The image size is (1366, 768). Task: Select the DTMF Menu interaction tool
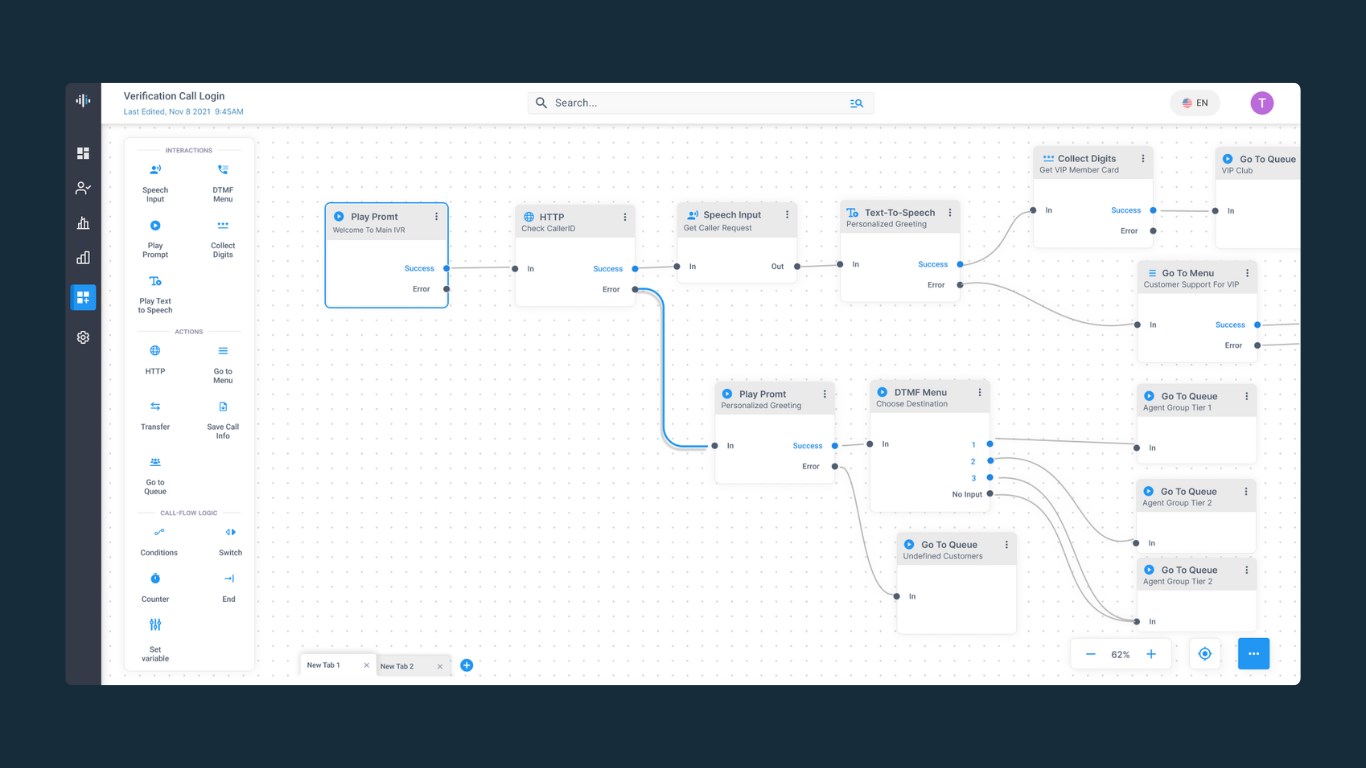click(223, 183)
